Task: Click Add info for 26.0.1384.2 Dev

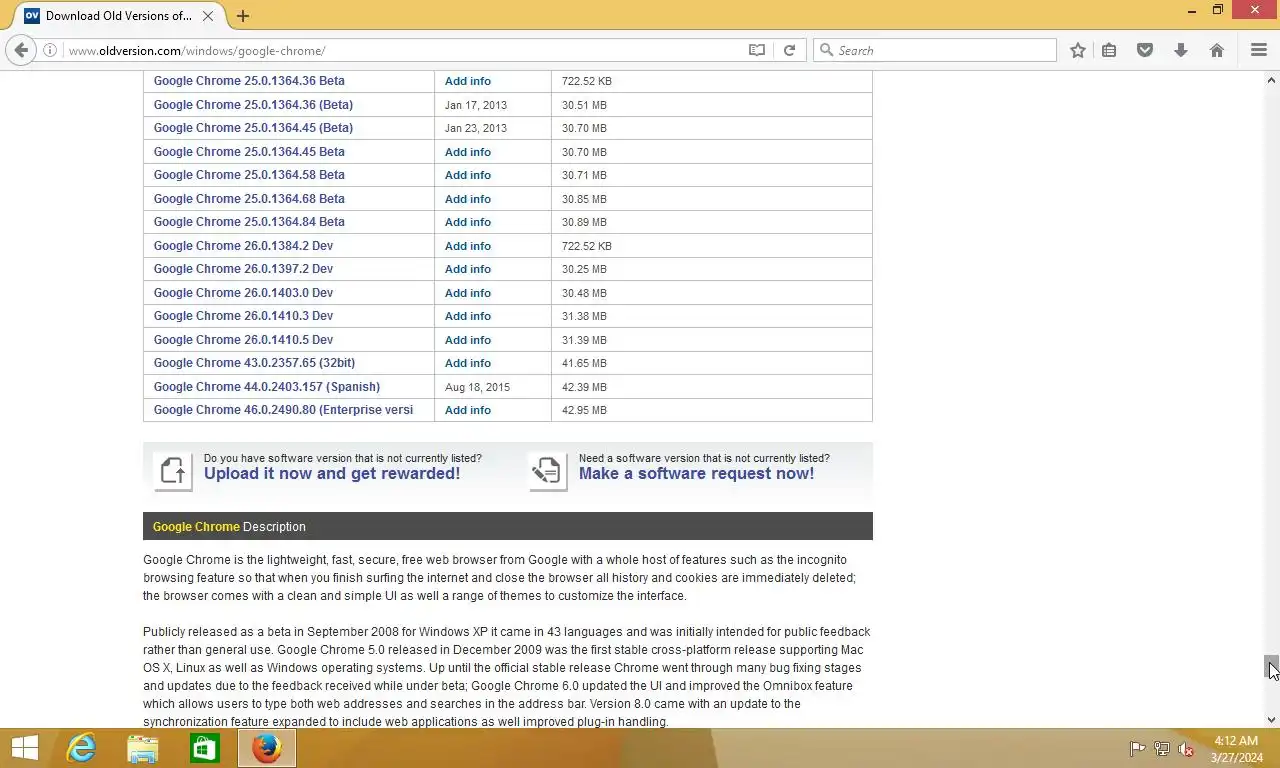Action: 468,246
